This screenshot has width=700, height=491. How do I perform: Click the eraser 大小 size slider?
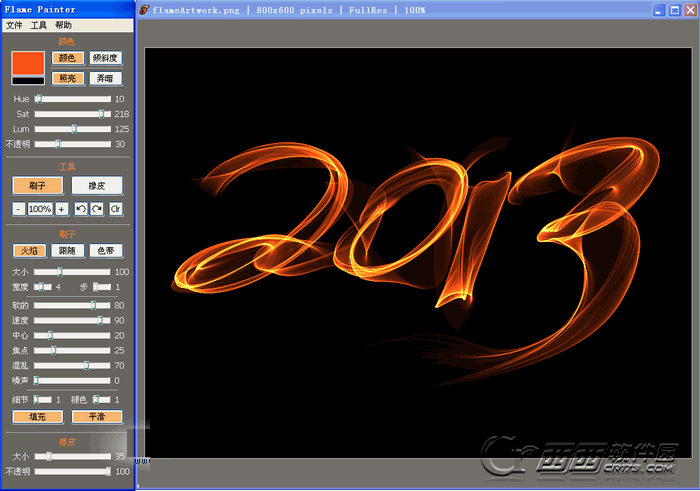pos(73,456)
